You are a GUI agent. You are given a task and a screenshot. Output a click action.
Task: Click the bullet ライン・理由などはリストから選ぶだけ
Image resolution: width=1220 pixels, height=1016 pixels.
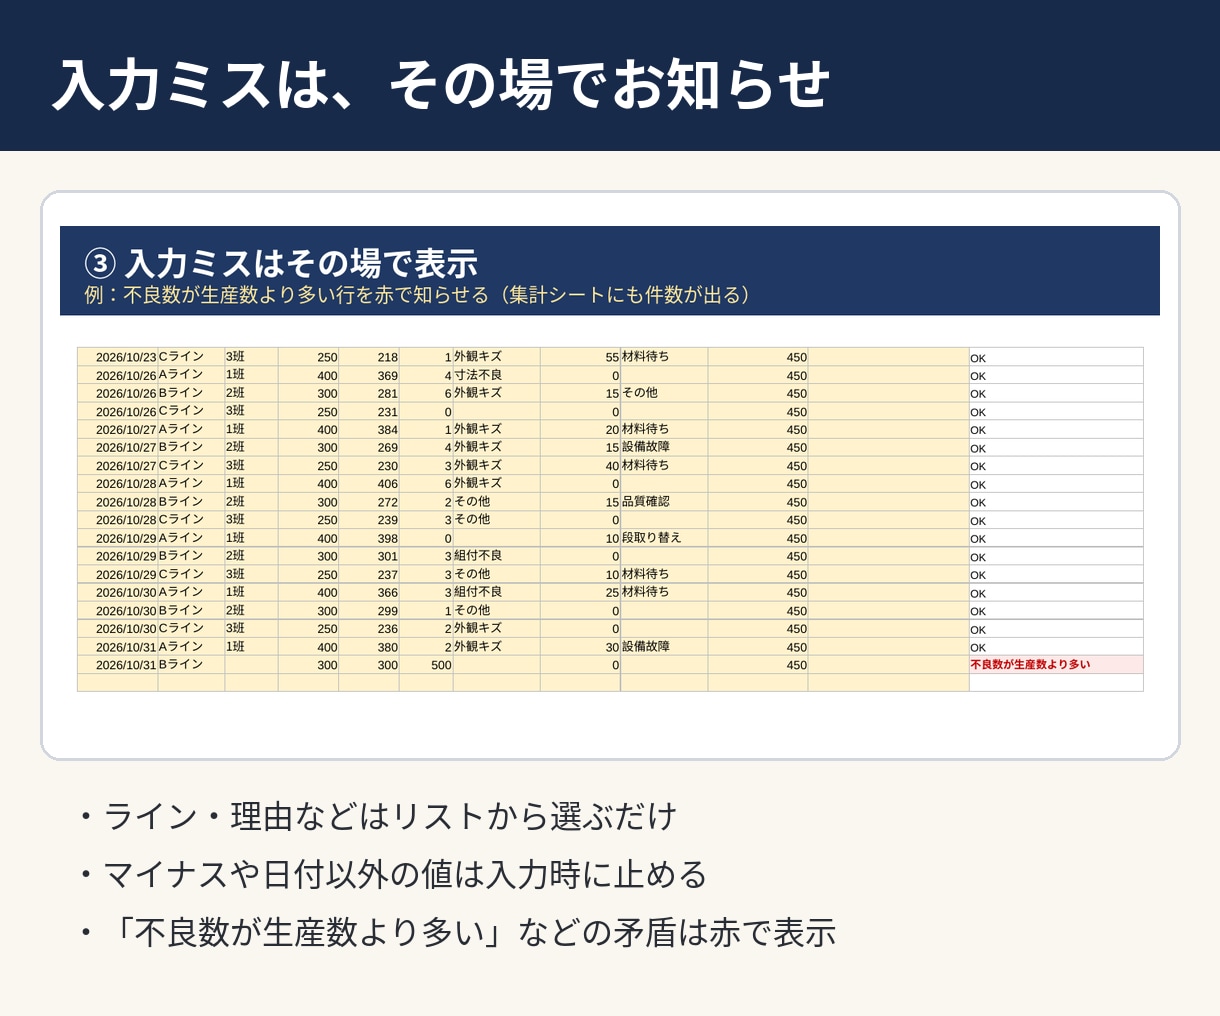[x=379, y=817]
